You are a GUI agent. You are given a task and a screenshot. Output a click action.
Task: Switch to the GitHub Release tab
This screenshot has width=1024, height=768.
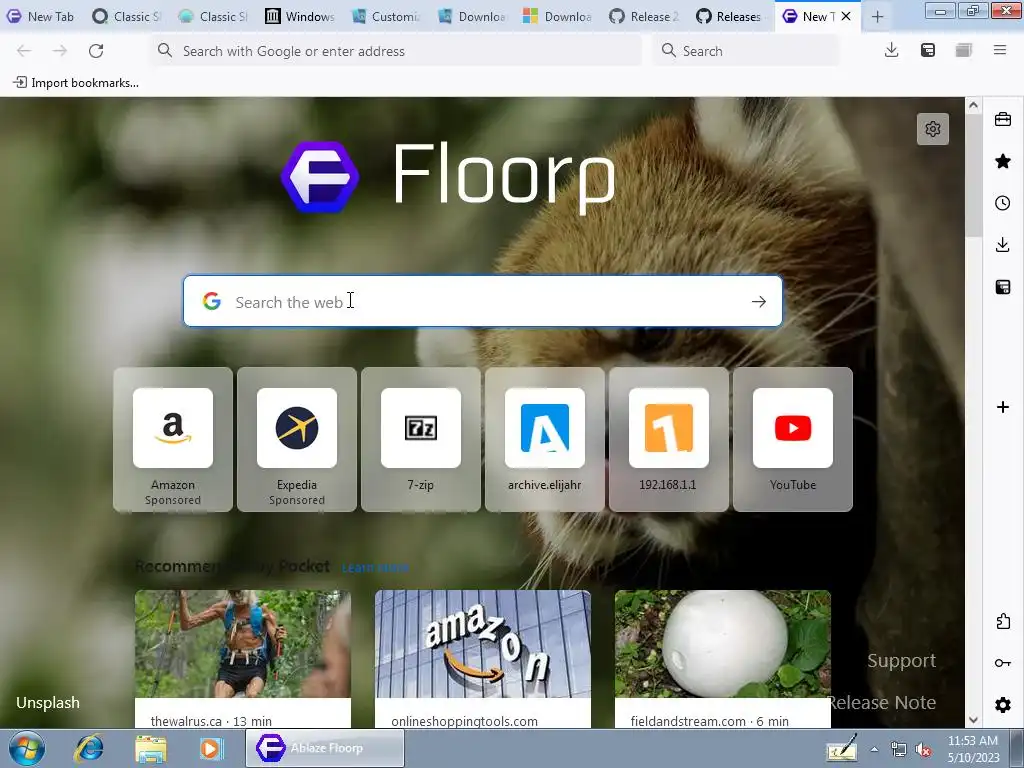pos(645,16)
